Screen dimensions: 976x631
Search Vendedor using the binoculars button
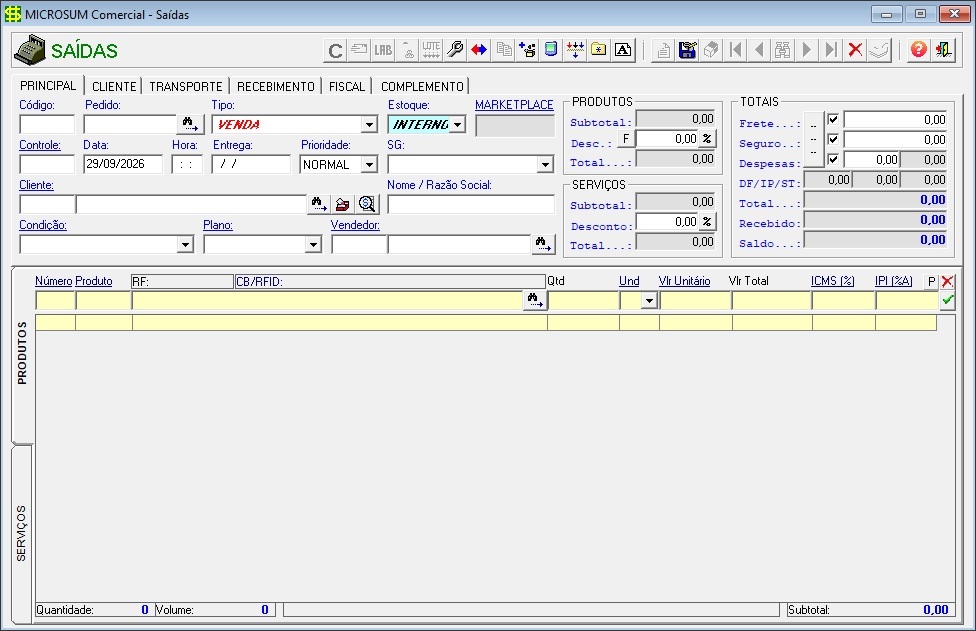coord(543,244)
